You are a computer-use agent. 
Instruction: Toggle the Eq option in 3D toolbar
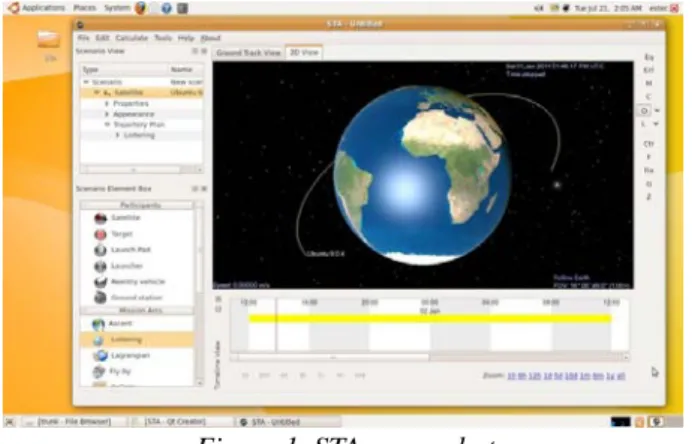coord(649,57)
